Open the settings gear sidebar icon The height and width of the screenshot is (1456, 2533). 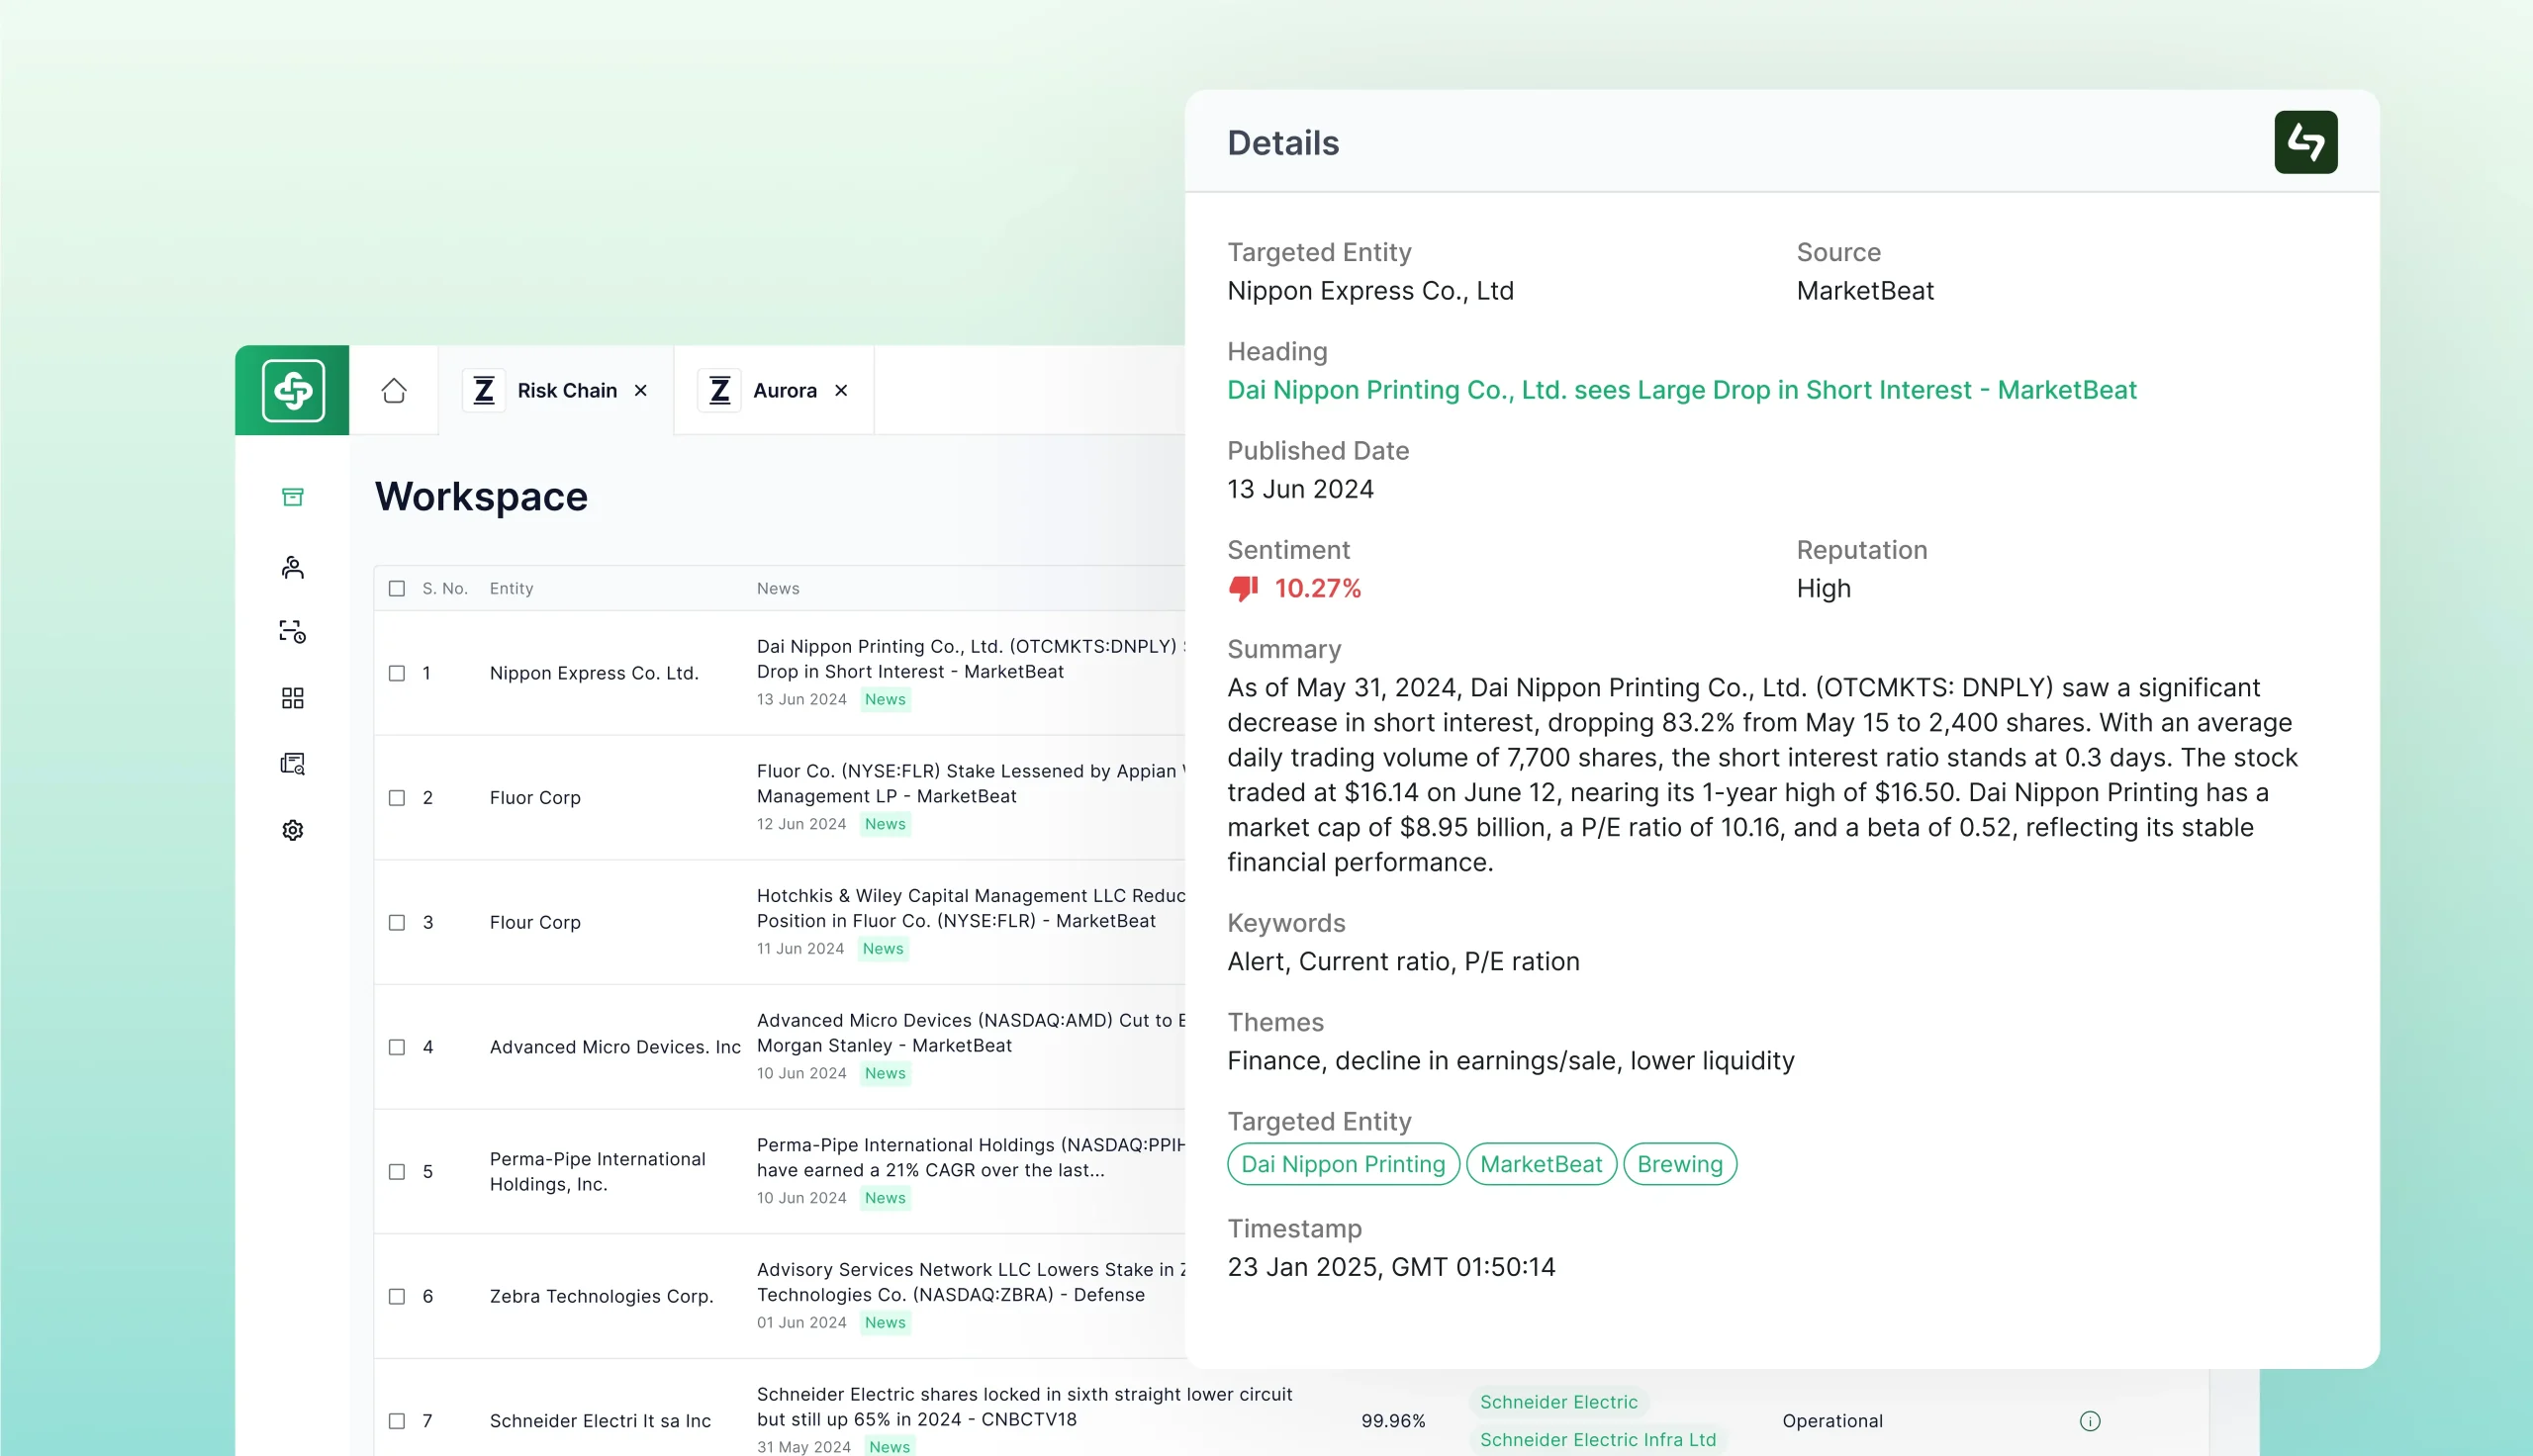point(292,830)
